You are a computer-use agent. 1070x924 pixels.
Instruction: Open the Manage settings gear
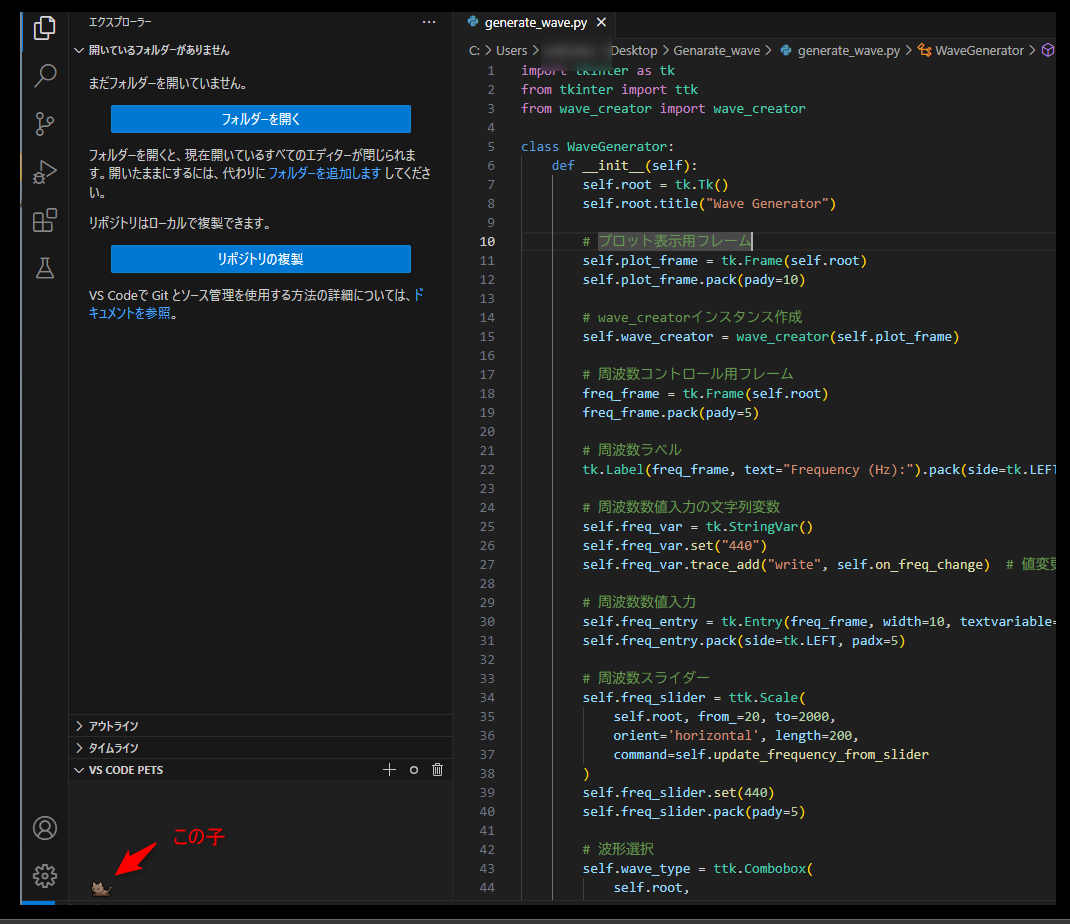pyautogui.click(x=44, y=875)
